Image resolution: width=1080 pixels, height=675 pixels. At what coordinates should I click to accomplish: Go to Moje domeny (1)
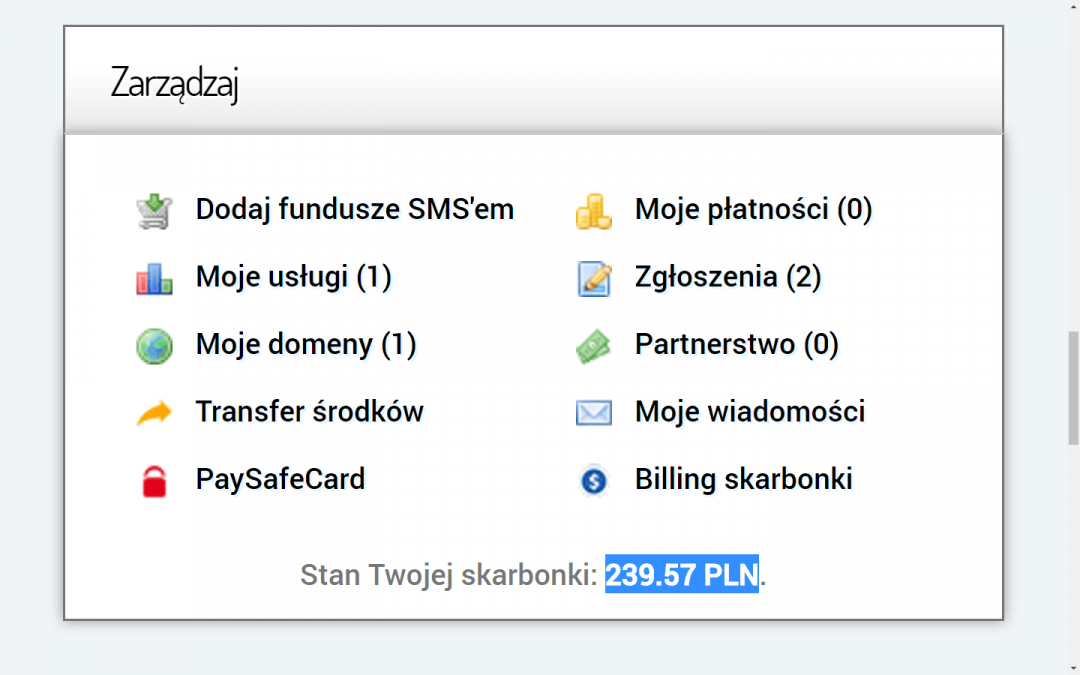[306, 345]
